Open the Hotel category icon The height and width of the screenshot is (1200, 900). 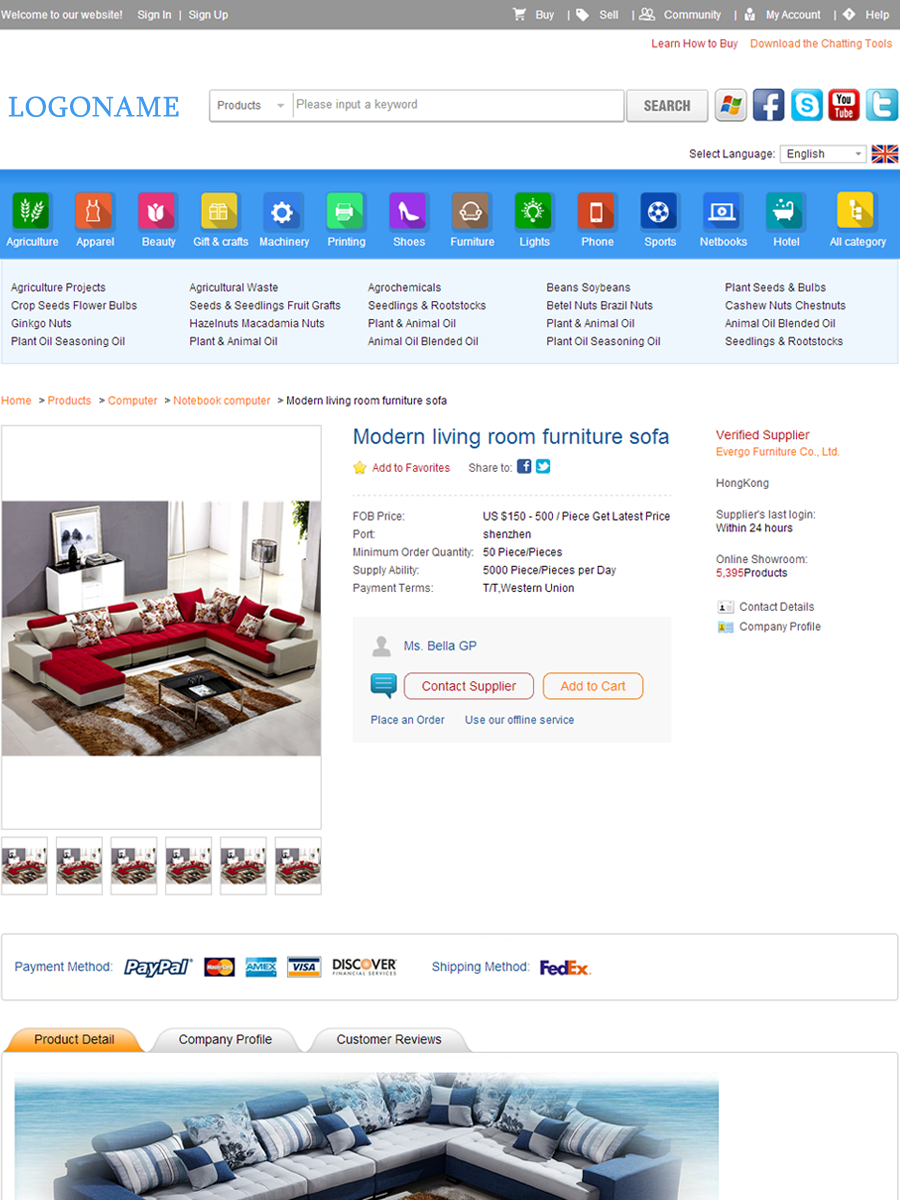click(x=786, y=211)
